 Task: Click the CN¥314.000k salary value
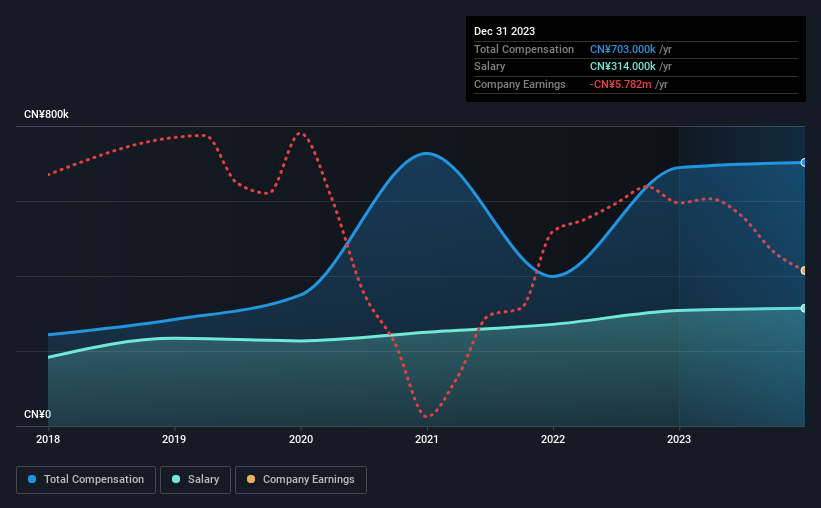(x=623, y=67)
